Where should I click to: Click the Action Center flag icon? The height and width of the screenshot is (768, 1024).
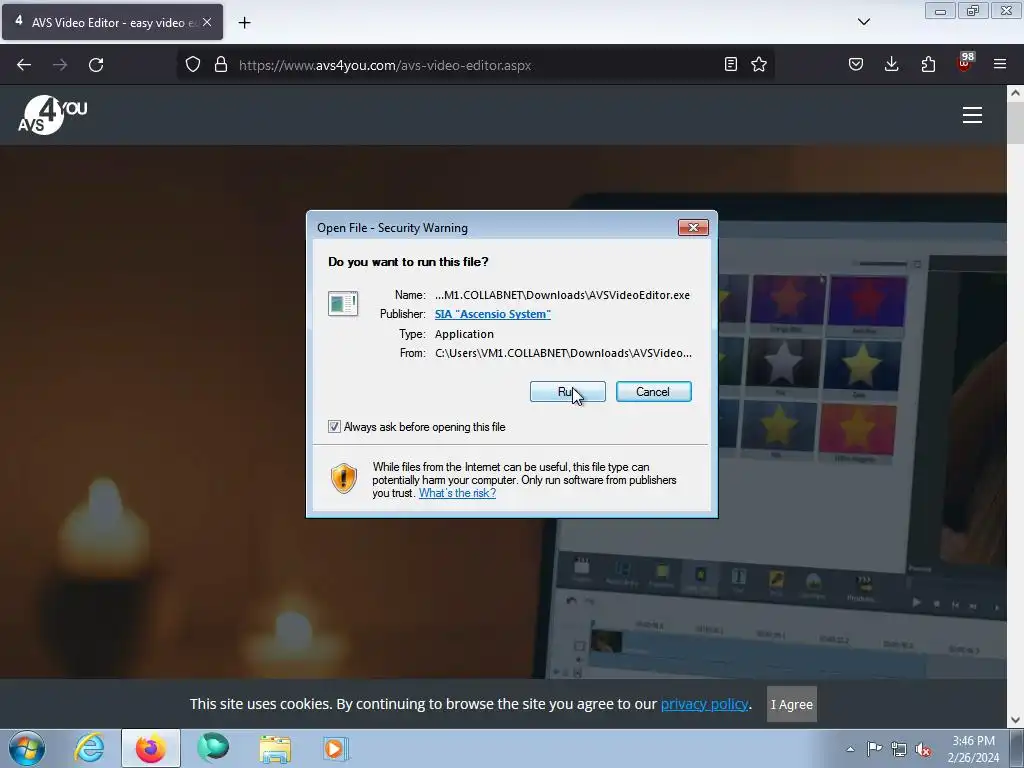pyautogui.click(x=874, y=748)
